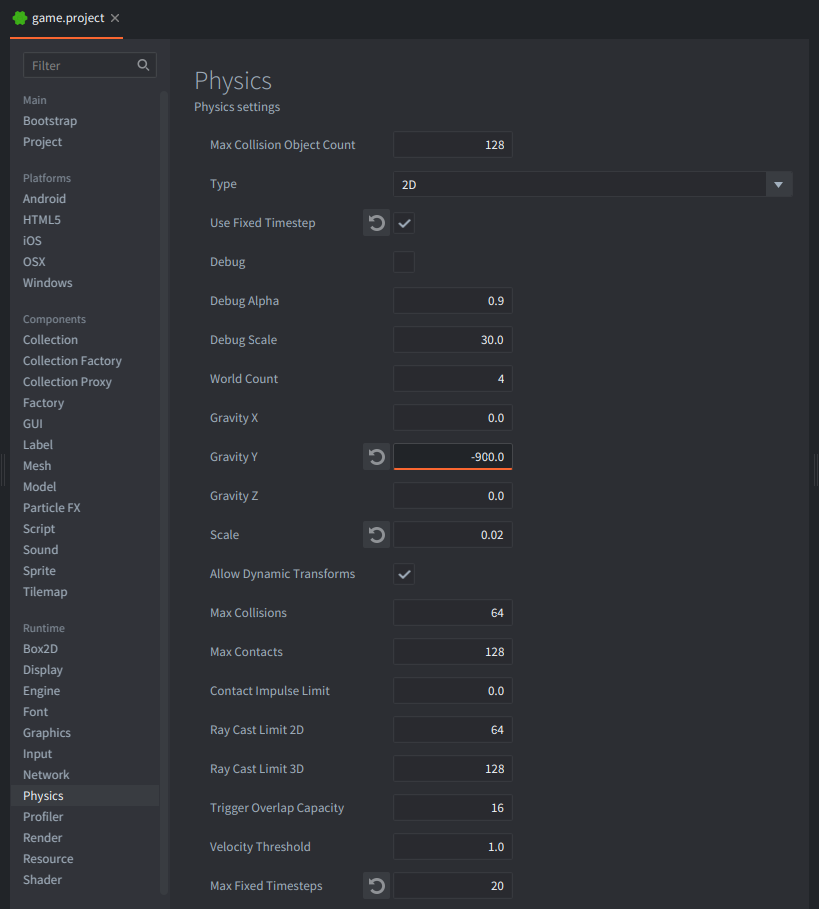The width and height of the screenshot is (819, 909).
Task: Click the Type combo box showing 2D
Action: point(579,184)
